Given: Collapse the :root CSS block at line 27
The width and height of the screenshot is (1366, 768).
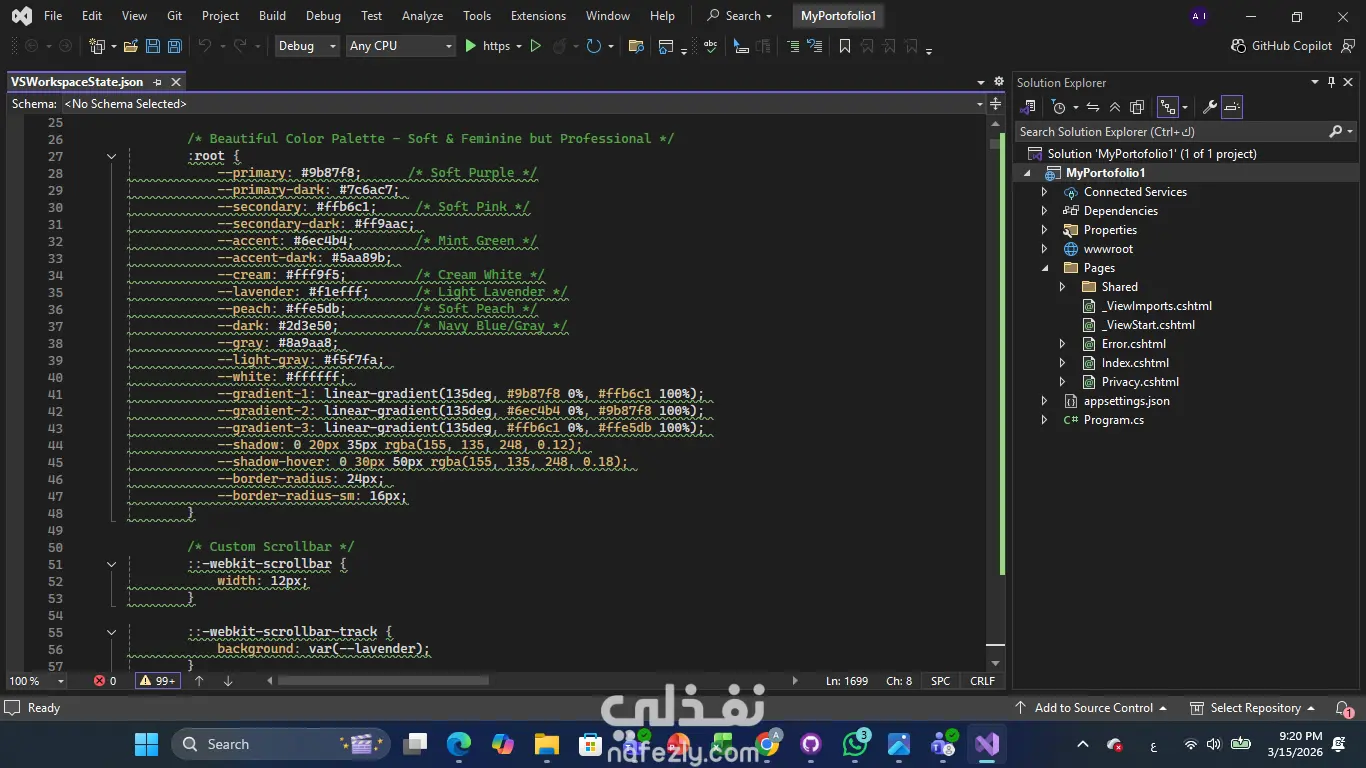Looking at the screenshot, I should tap(111, 156).
